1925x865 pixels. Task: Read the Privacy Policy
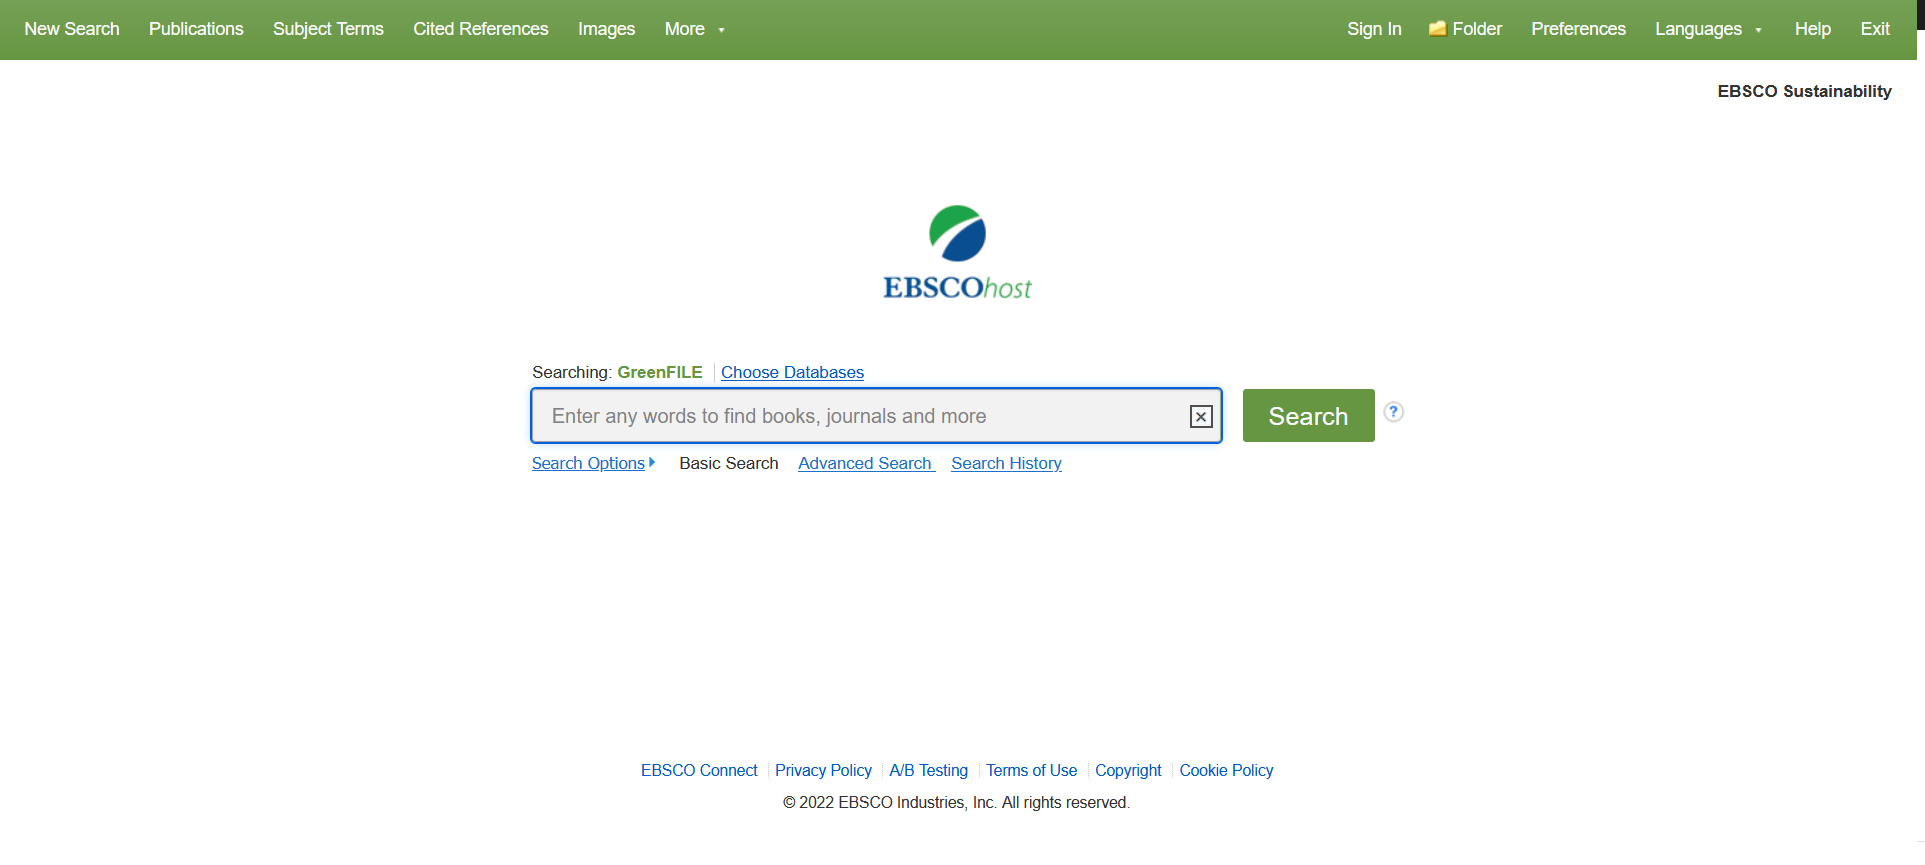pos(823,770)
